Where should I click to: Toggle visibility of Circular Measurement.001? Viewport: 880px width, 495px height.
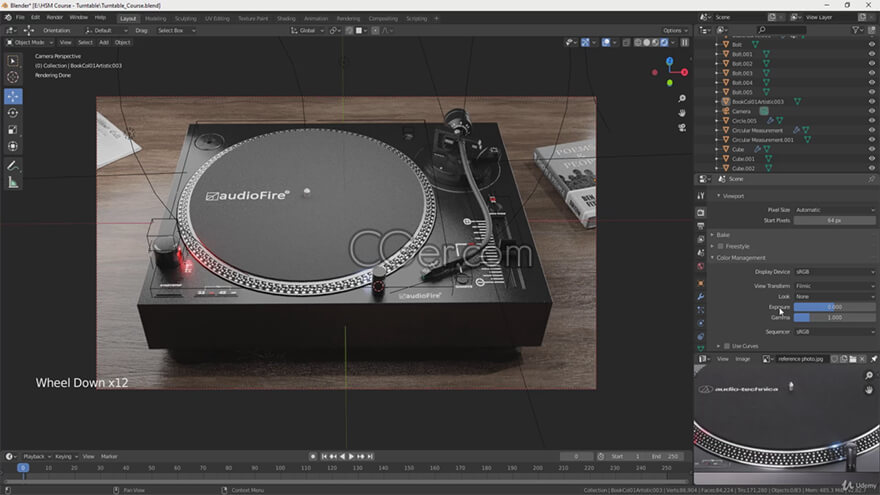tap(872, 140)
